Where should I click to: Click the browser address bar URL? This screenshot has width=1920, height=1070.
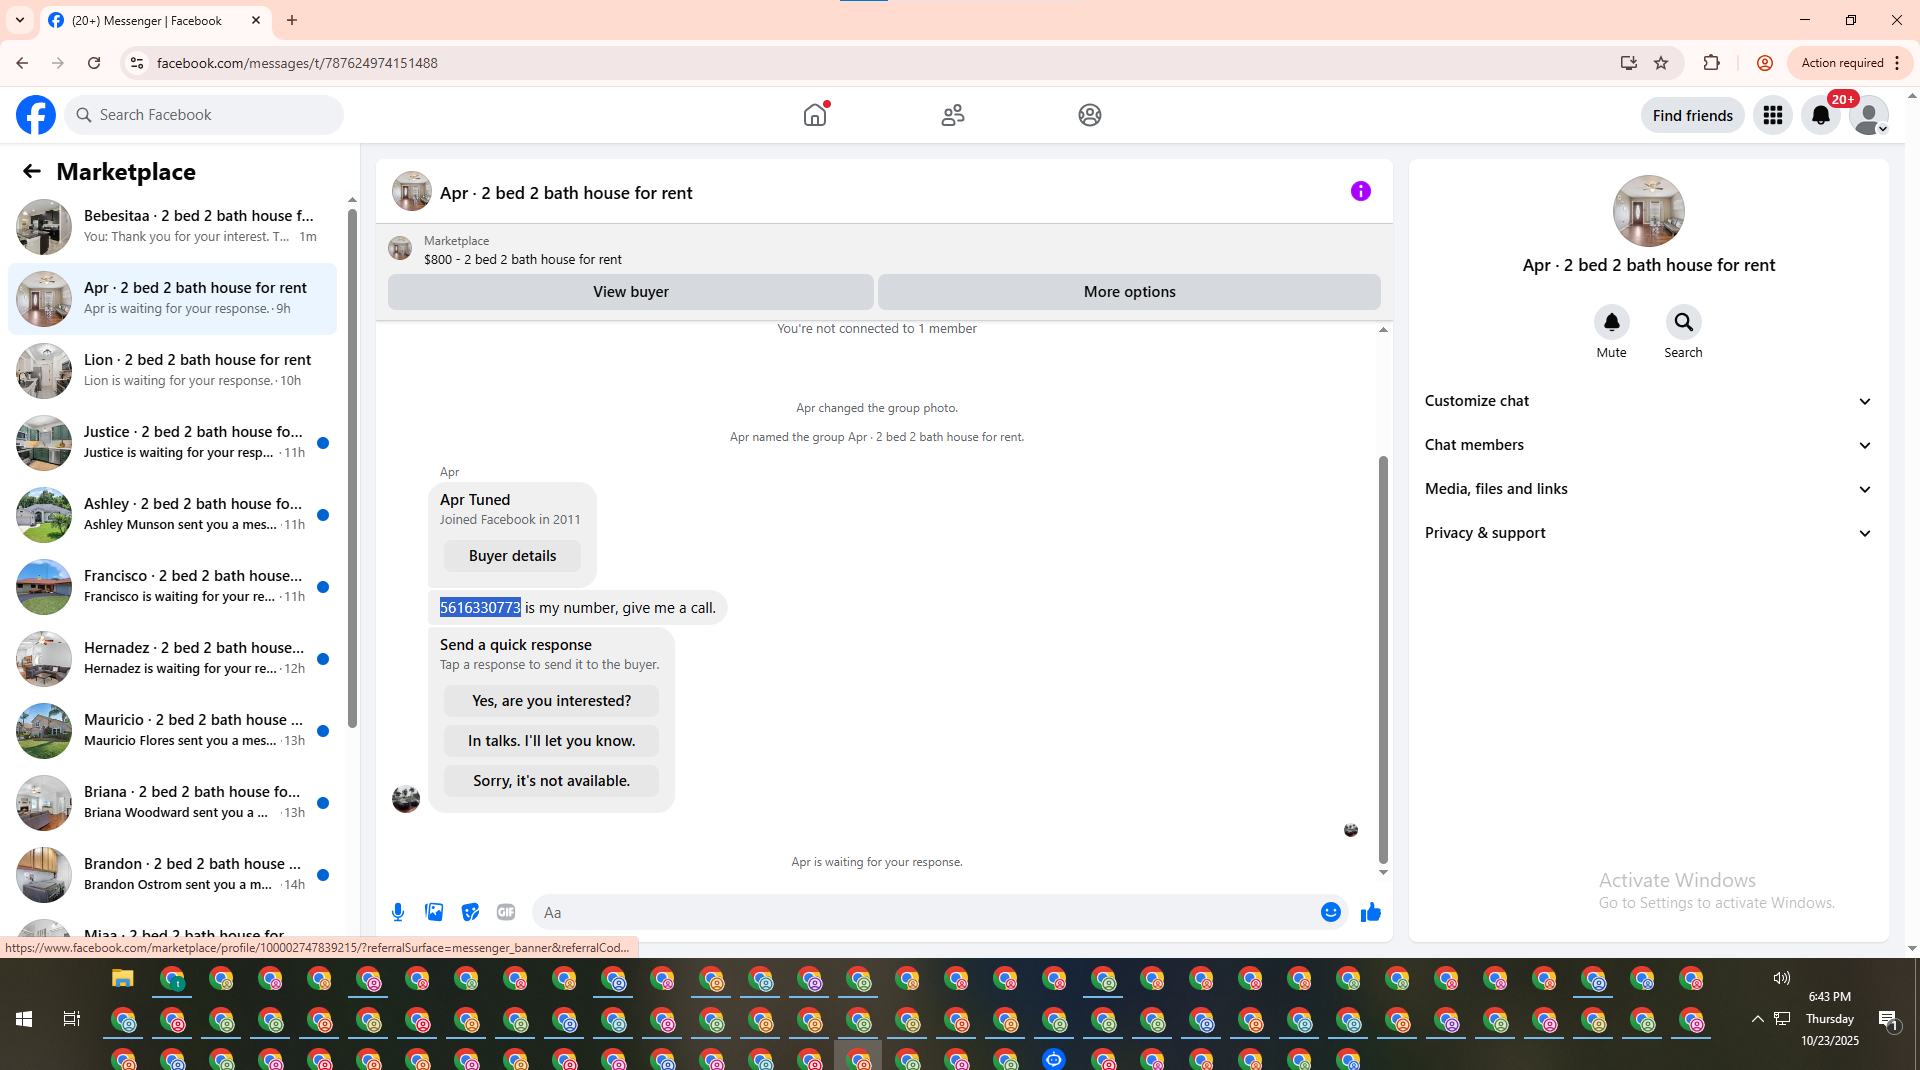pos(297,63)
